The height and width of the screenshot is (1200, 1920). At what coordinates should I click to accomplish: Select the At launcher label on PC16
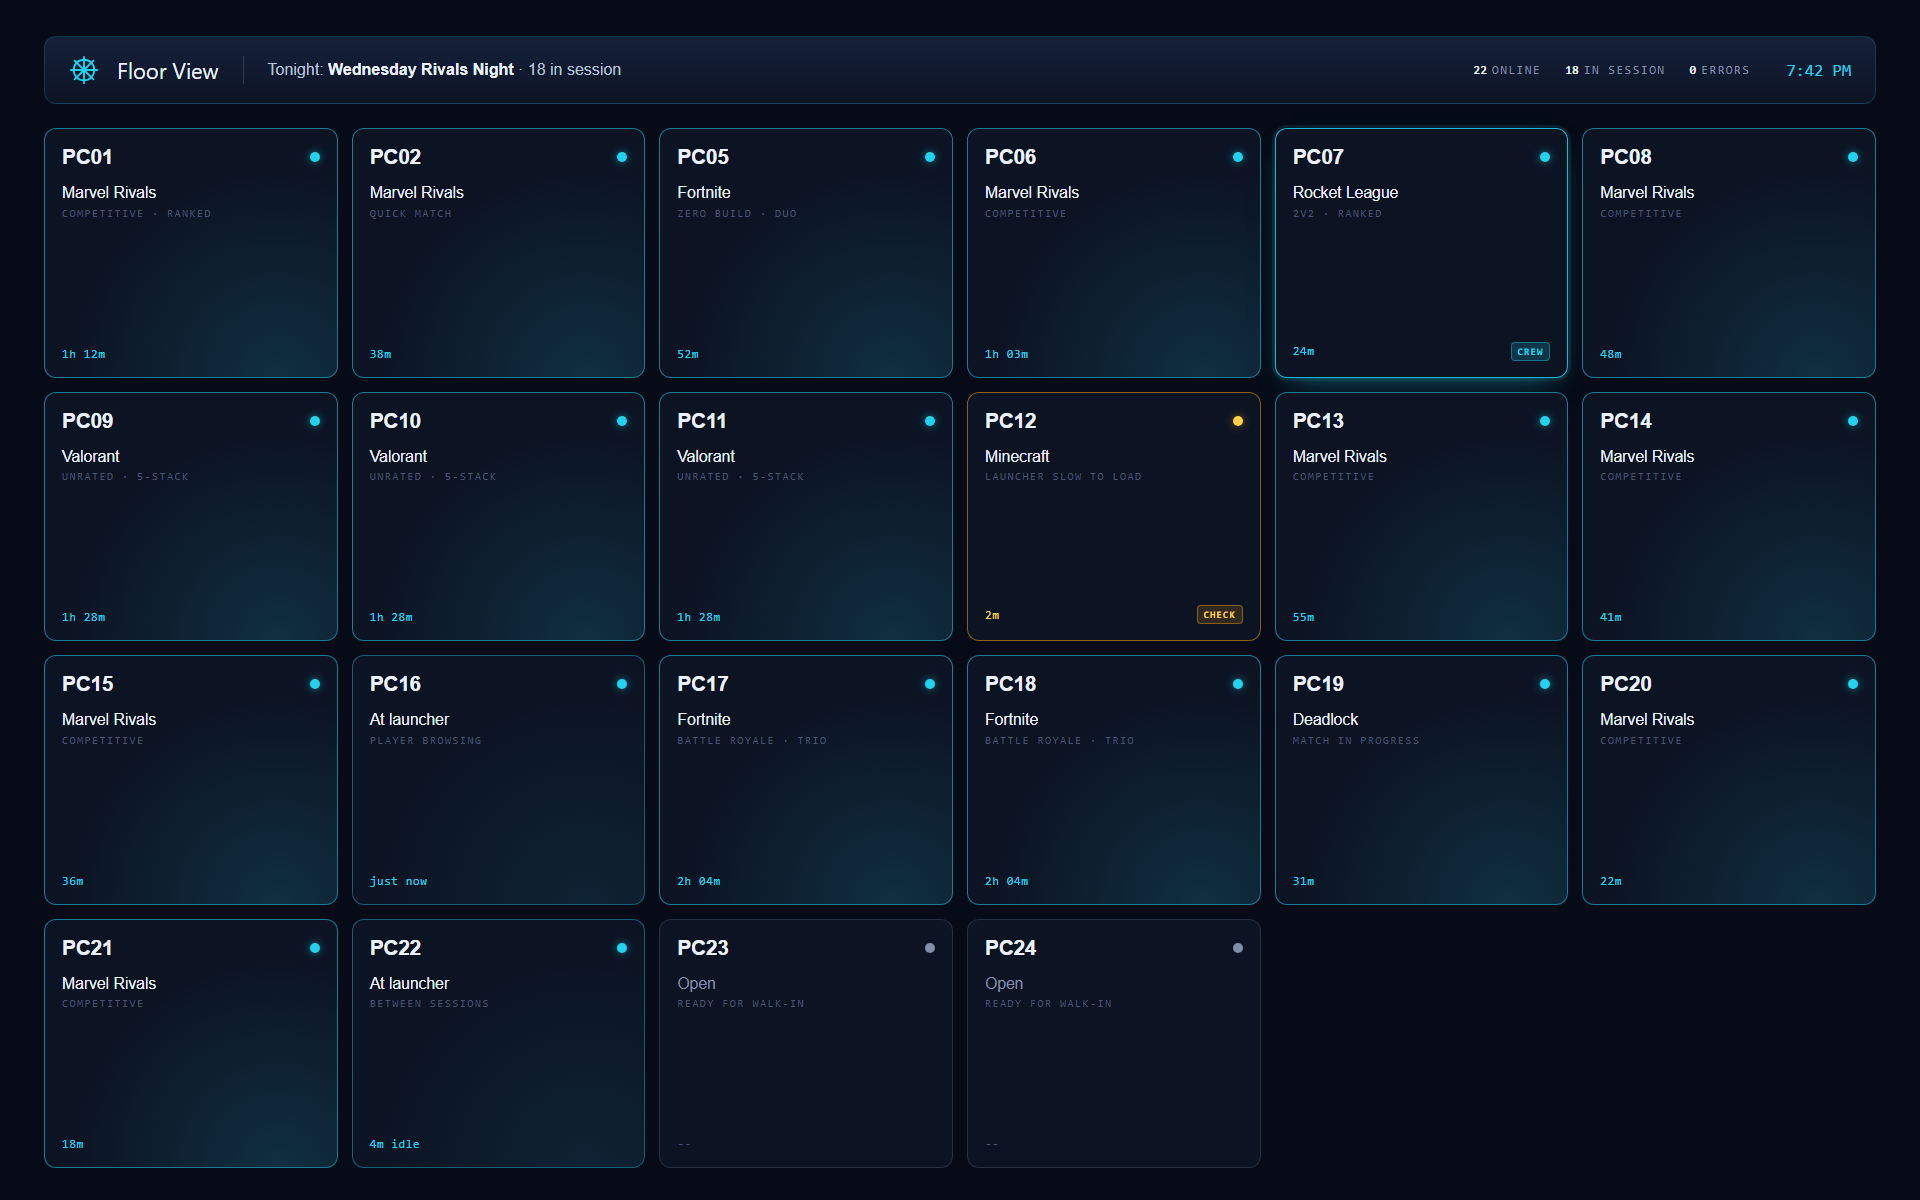pyautogui.click(x=409, y=719)
